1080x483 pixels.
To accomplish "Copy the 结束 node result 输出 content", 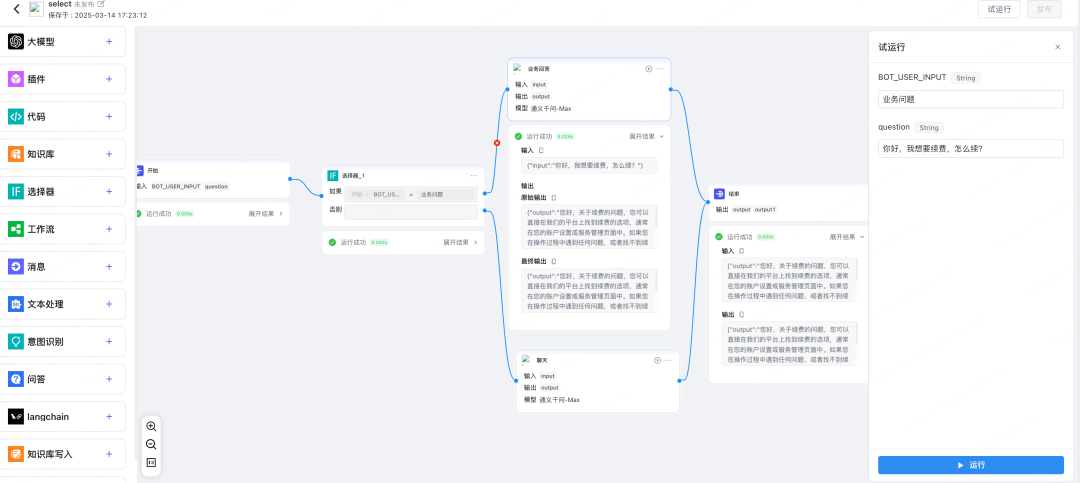I will click(x=742, y=314).
